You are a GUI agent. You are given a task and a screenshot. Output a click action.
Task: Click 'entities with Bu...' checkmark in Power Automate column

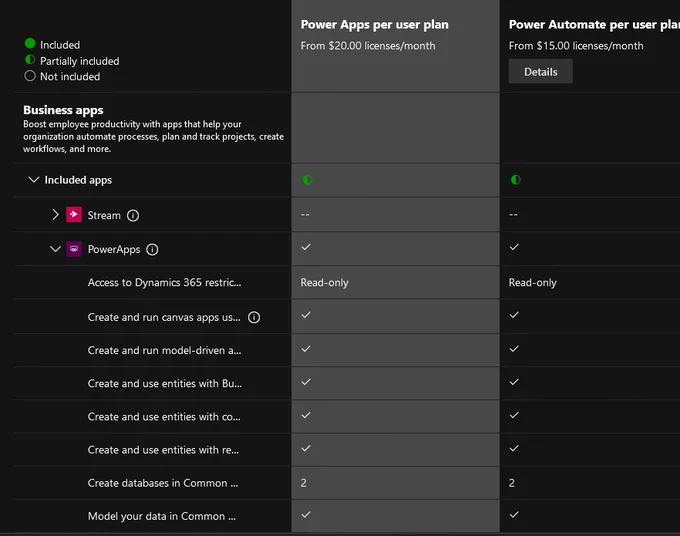[514, 382]
